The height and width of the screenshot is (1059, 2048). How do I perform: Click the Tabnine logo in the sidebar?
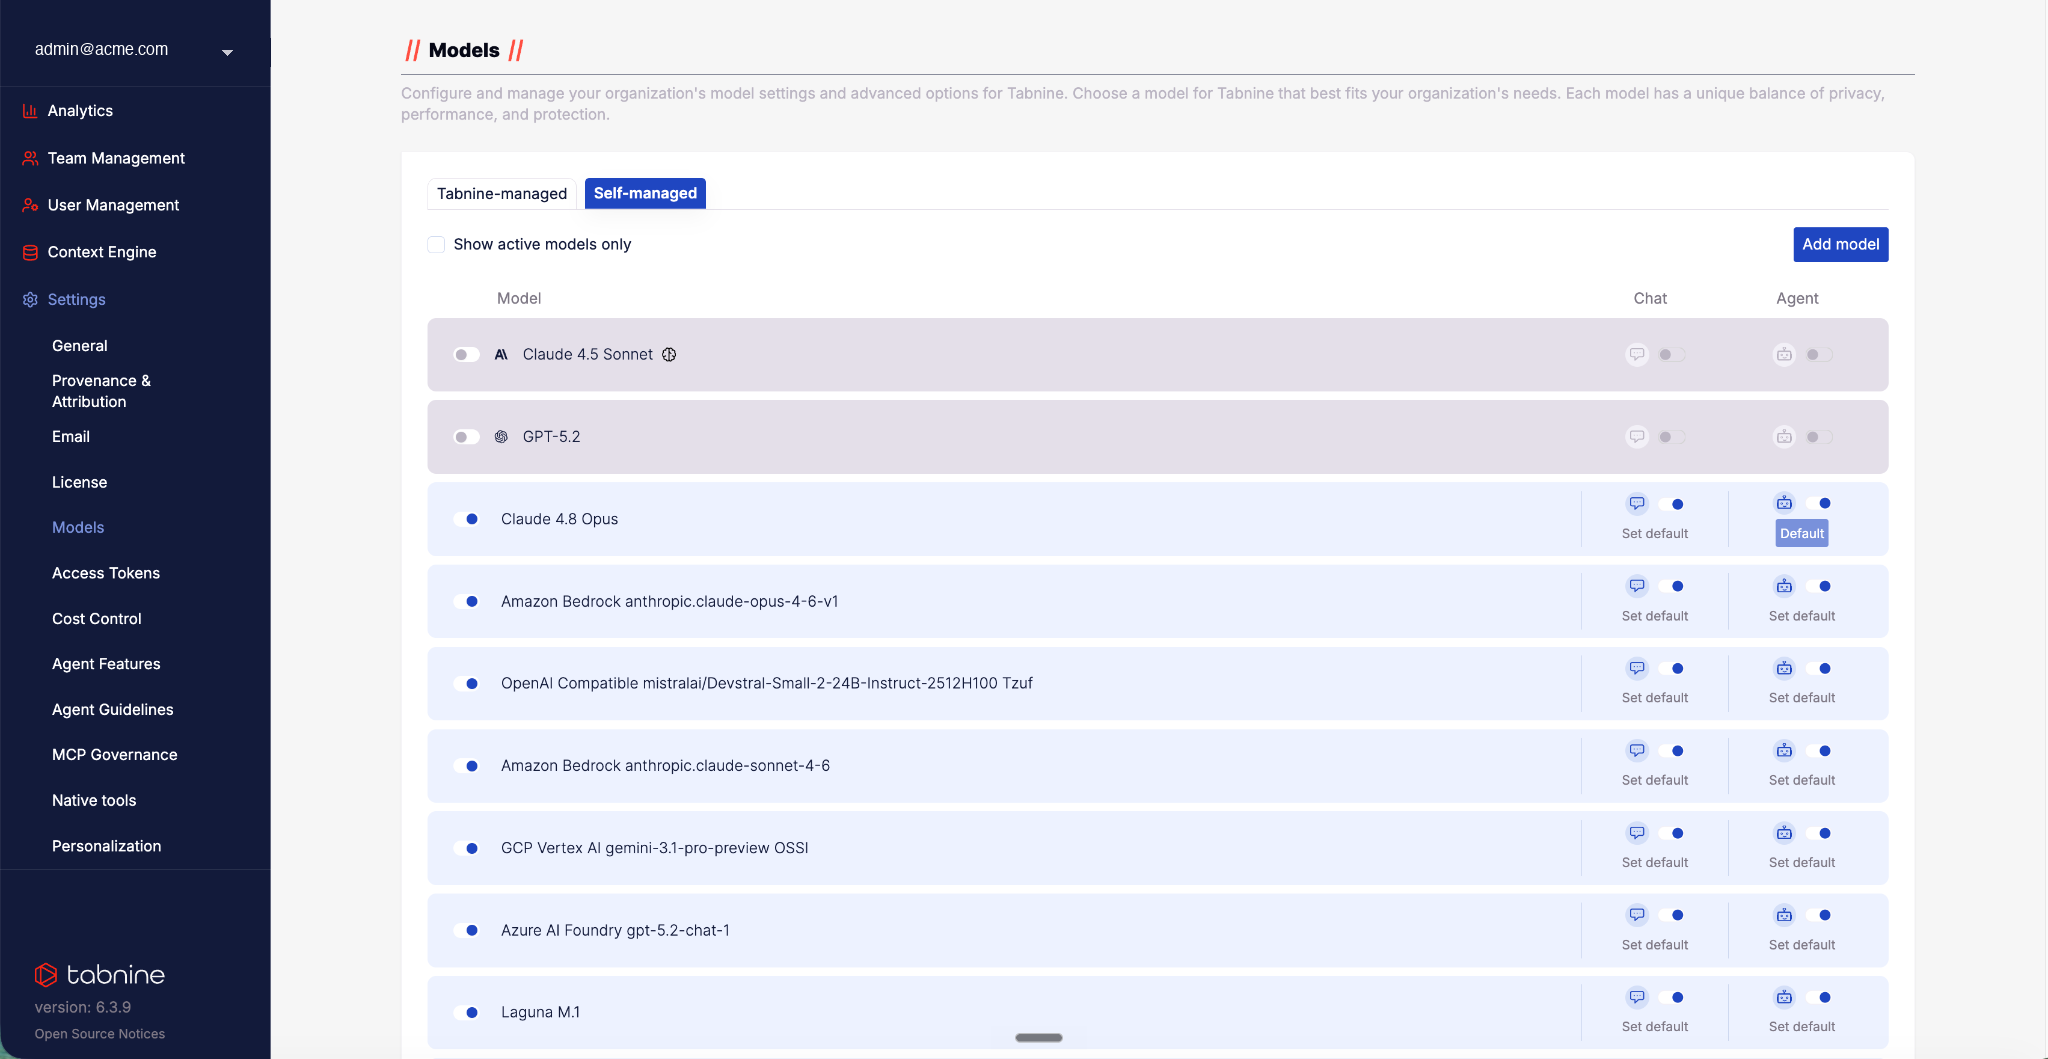tap(100, 974)
